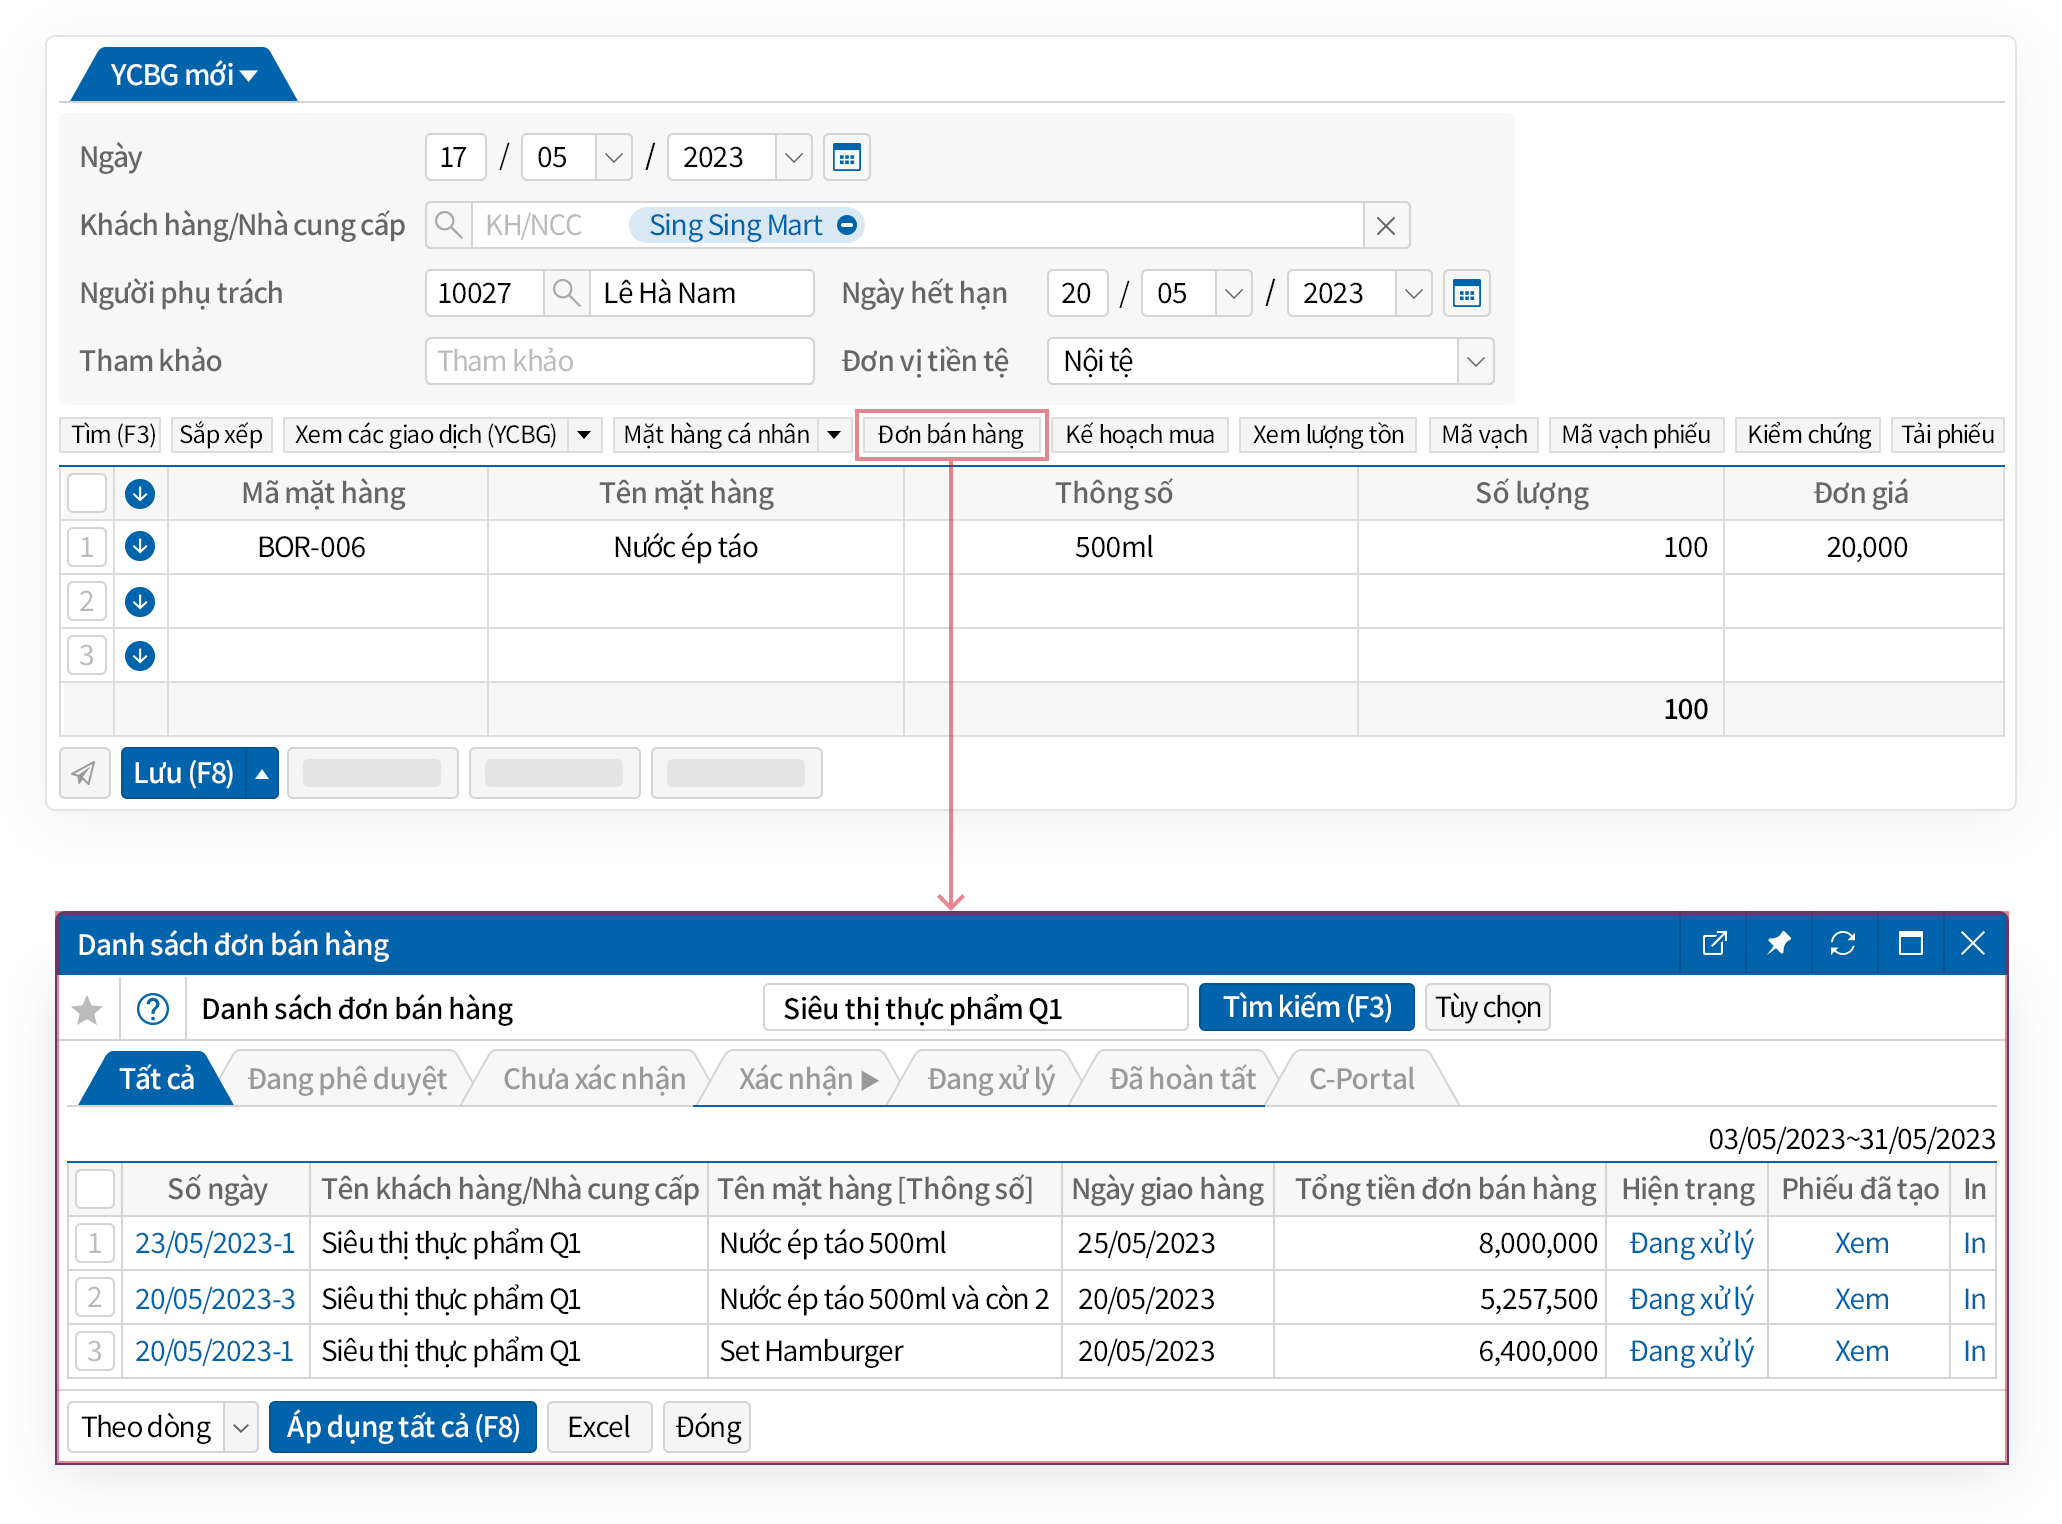Check the item table header checkbox

(x=87, y=493)
